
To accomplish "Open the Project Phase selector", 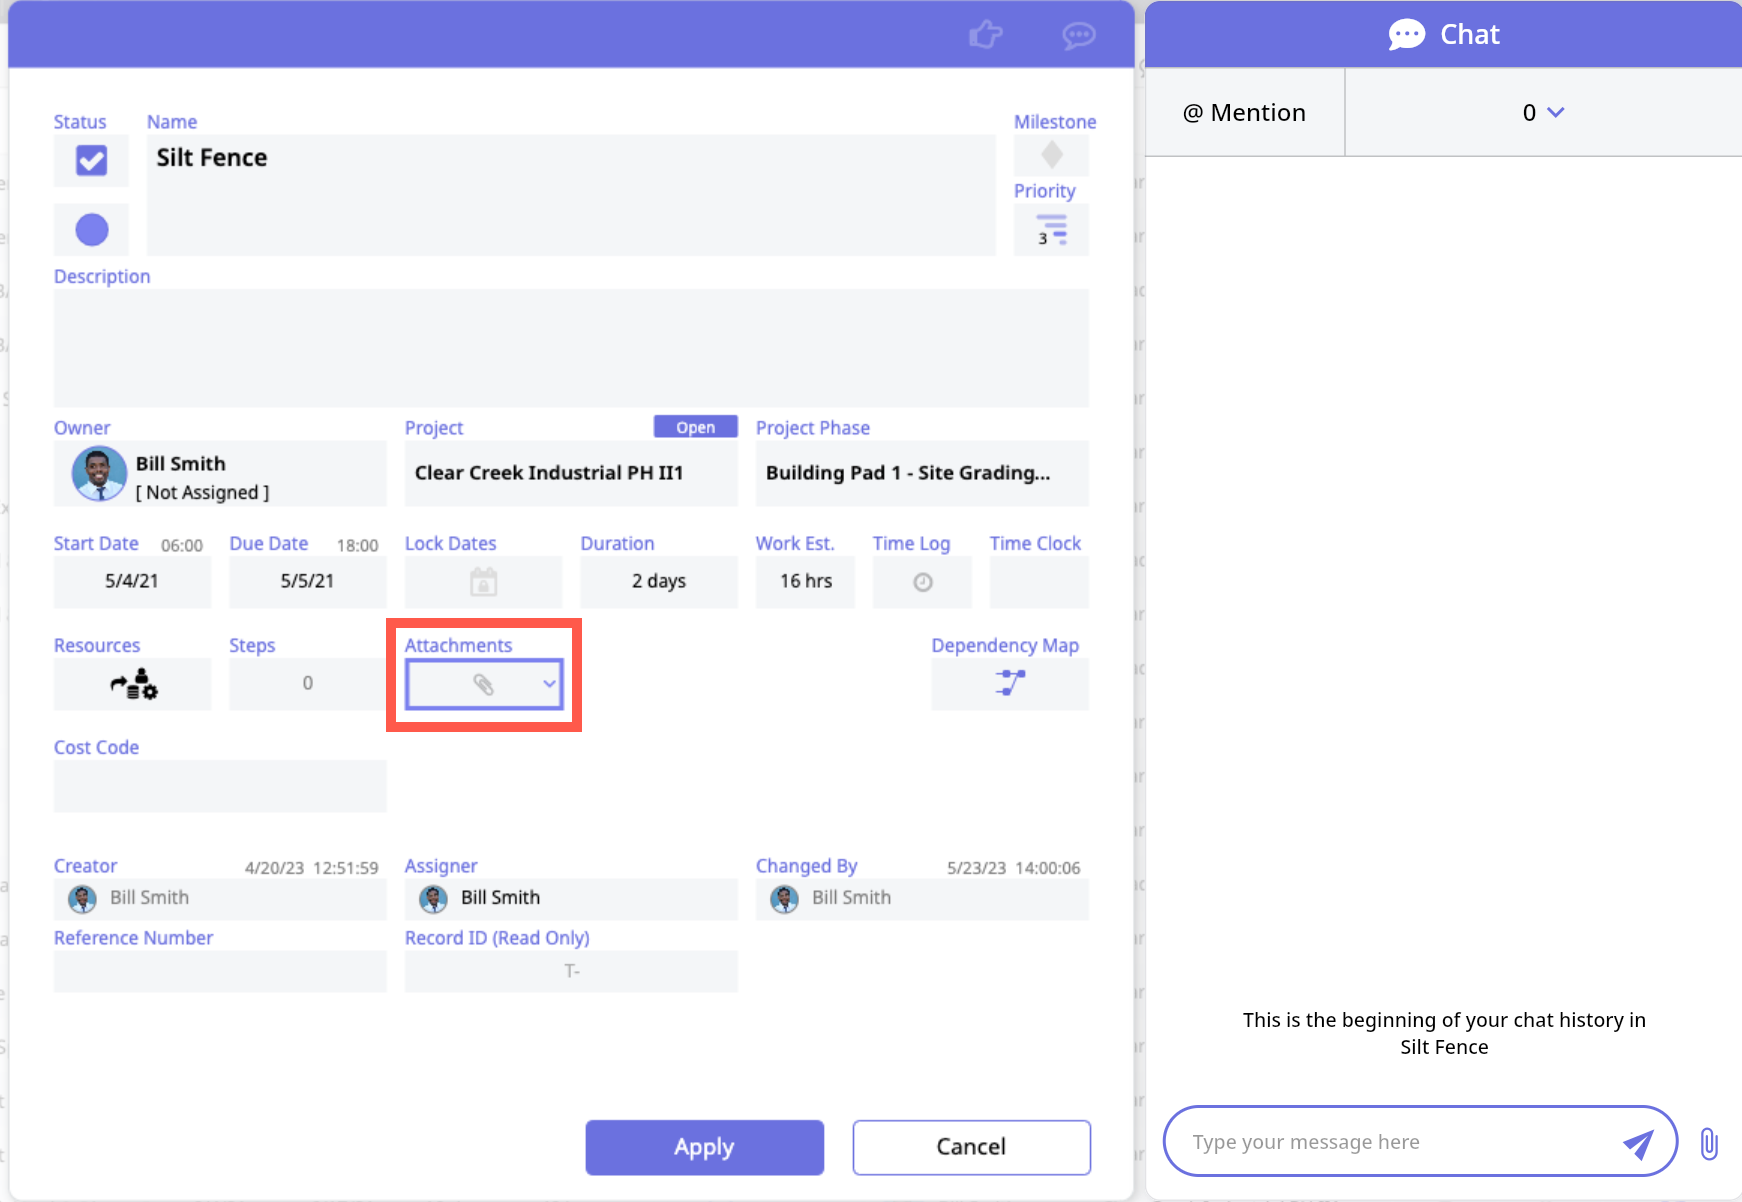I will (921, 473).
